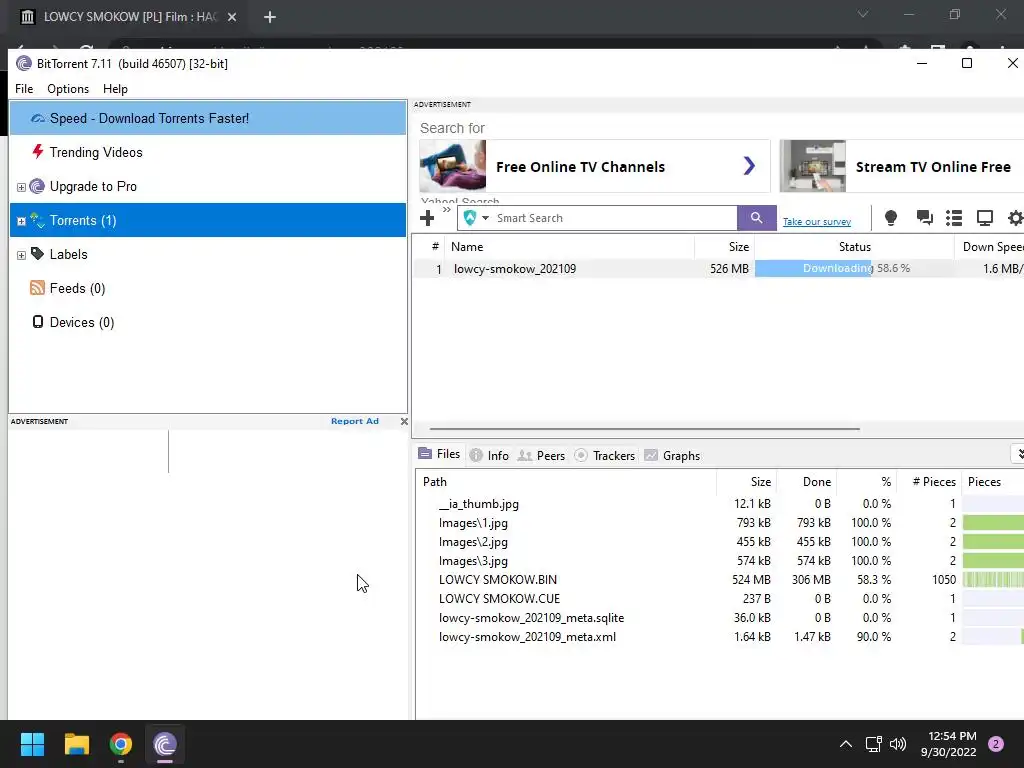Click the Trending Videos lightning icon
Screen dimensions: 1024x768
tap(38, 152)
